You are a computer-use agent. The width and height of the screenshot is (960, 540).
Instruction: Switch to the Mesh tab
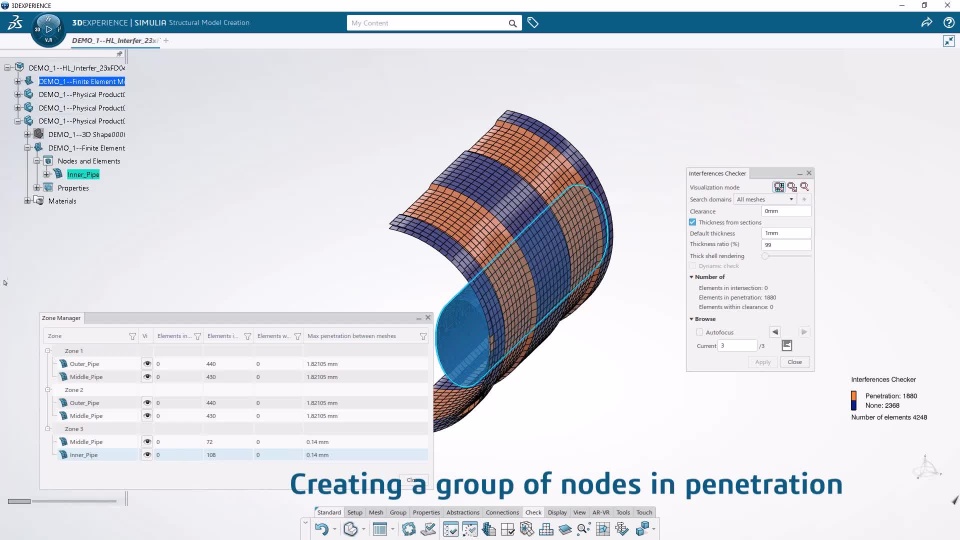pyautogui.click(x=376, y=512)
